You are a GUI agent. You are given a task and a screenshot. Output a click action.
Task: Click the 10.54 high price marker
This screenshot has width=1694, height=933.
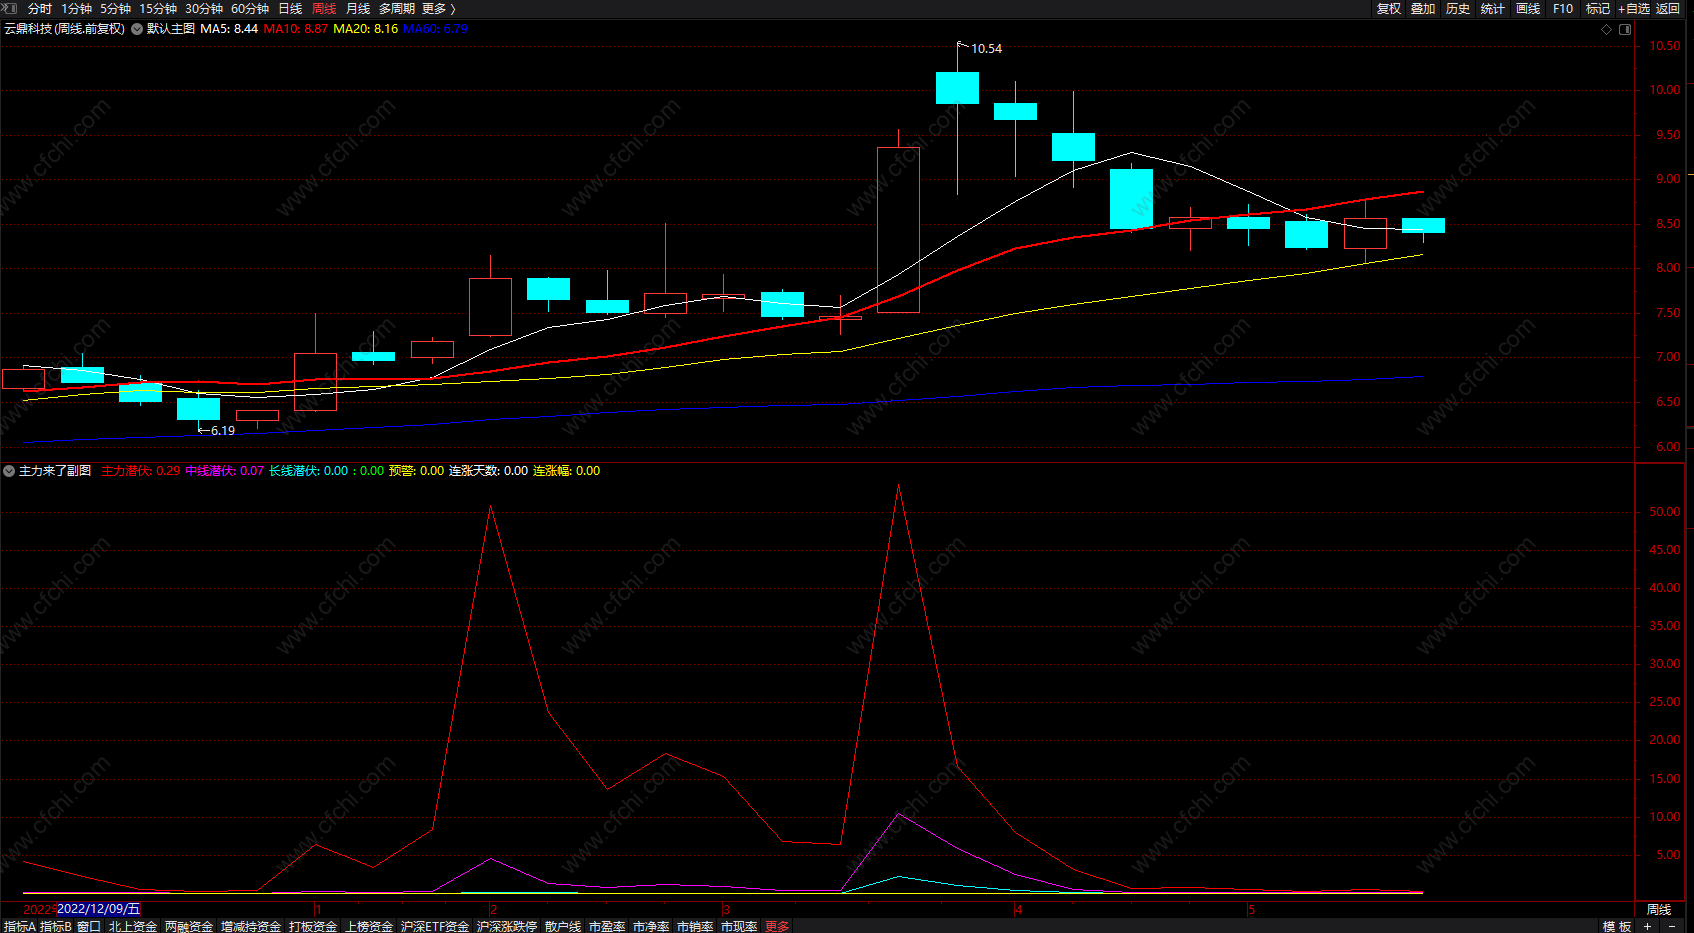pos(986,49)
